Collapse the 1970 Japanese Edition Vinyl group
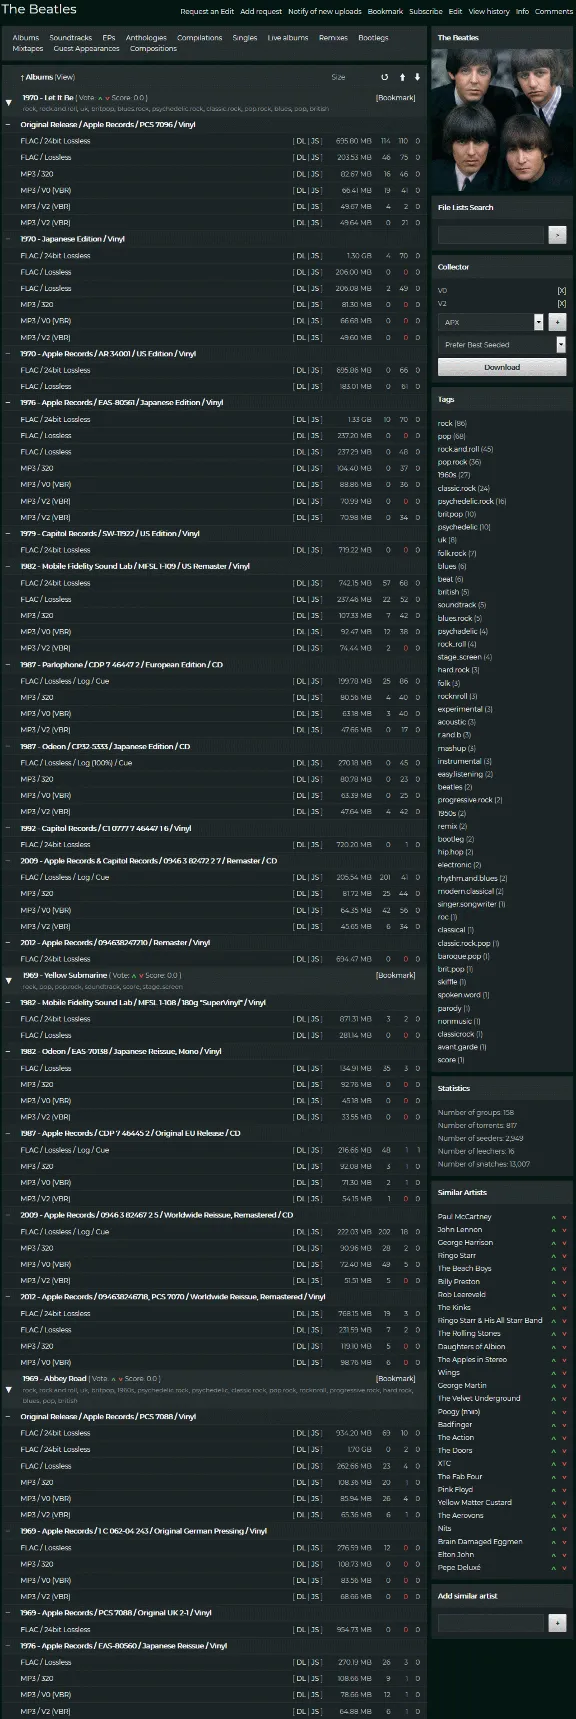This screenshot has height=1719, width=576. [x=9, y=239]
